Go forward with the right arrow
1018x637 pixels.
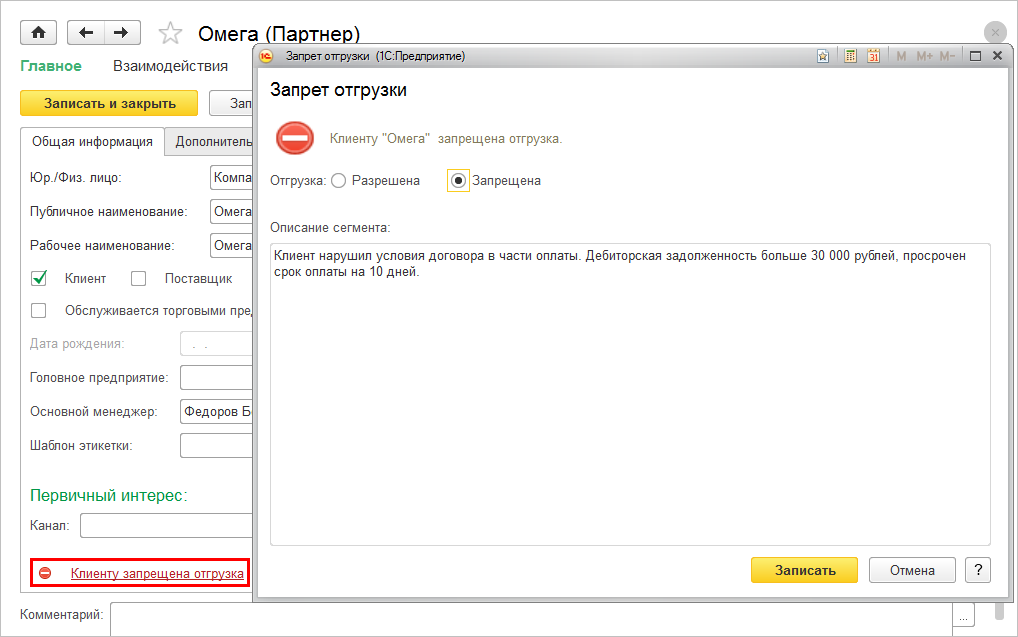(120, 32)
